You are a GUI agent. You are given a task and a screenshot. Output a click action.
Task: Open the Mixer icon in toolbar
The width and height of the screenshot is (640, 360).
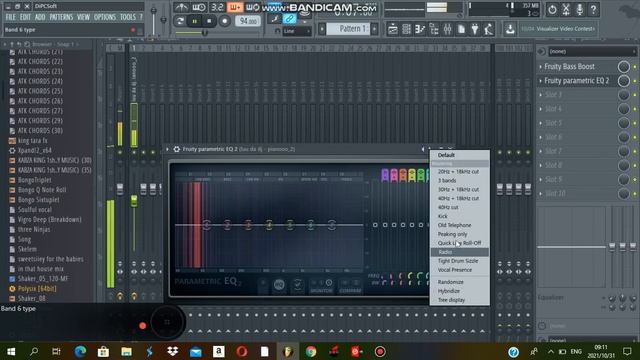click(x=447, y=29)
